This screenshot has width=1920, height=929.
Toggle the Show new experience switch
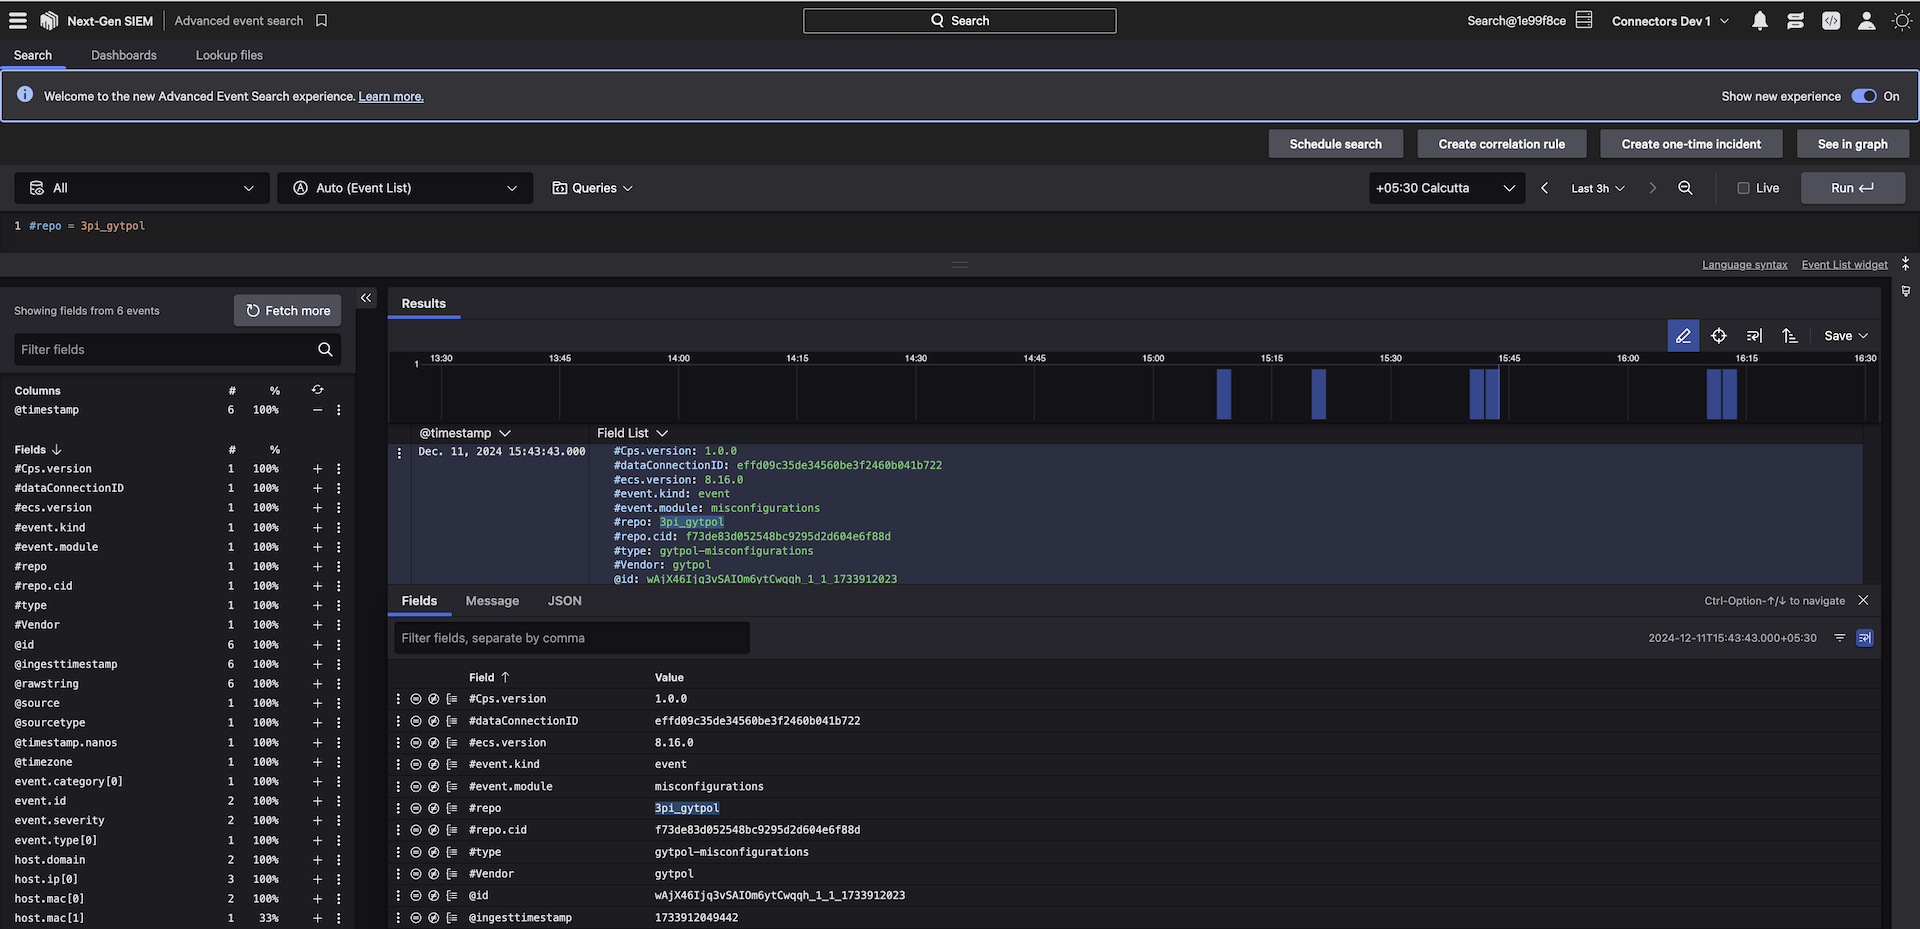coord(1863,96)
